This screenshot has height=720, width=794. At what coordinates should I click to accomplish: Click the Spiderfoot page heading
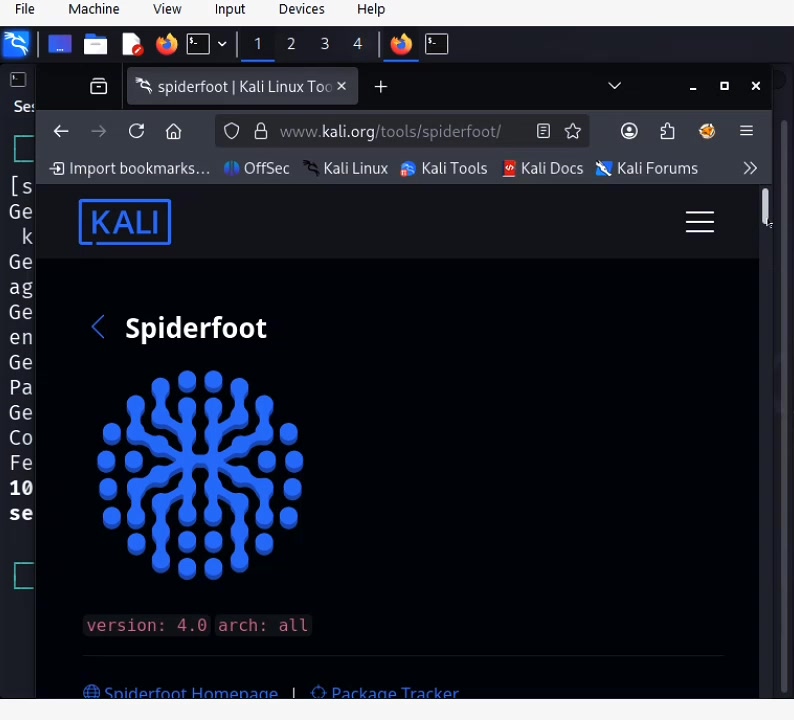tap(196, 329)
